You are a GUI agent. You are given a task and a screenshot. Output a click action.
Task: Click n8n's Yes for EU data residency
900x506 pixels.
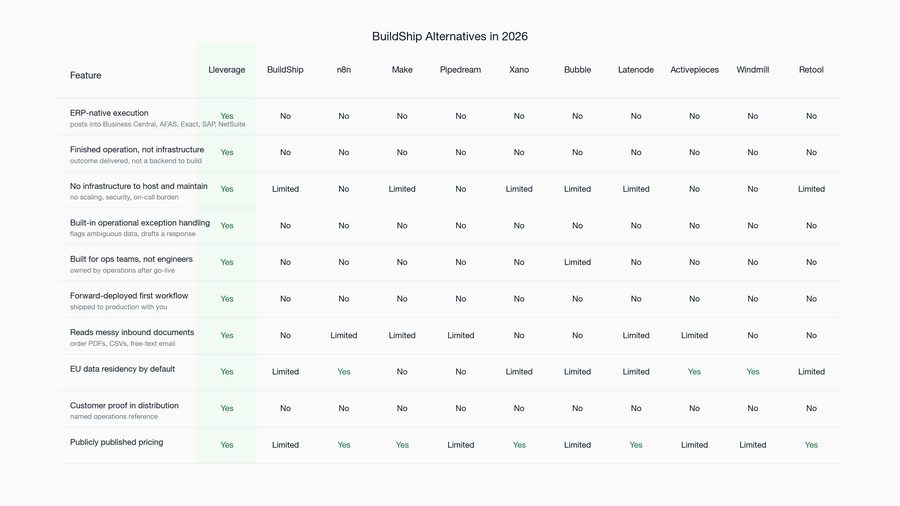point(344,372)
